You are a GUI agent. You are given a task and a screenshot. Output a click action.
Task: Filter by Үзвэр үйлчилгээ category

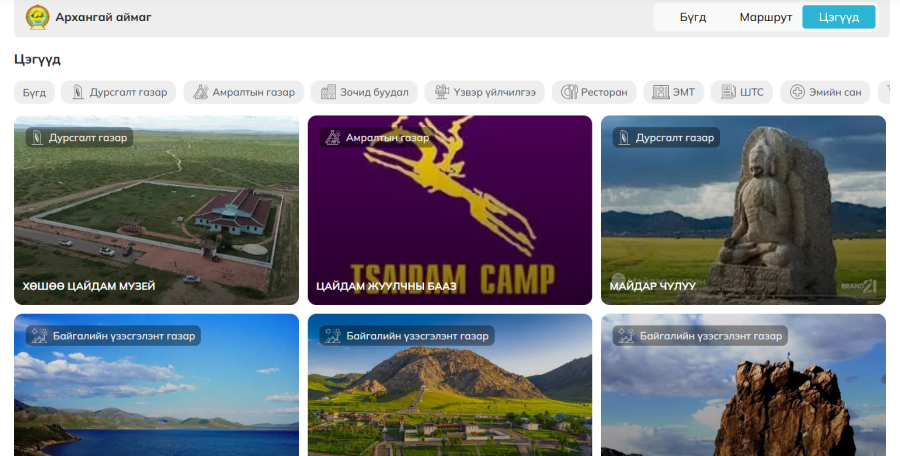484,92
